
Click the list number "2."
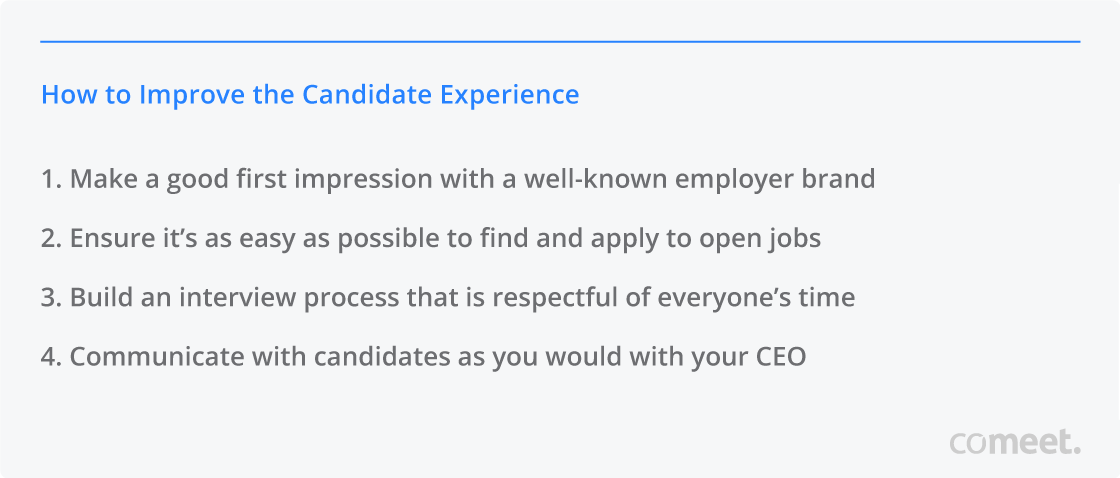(x=51, y=239)
